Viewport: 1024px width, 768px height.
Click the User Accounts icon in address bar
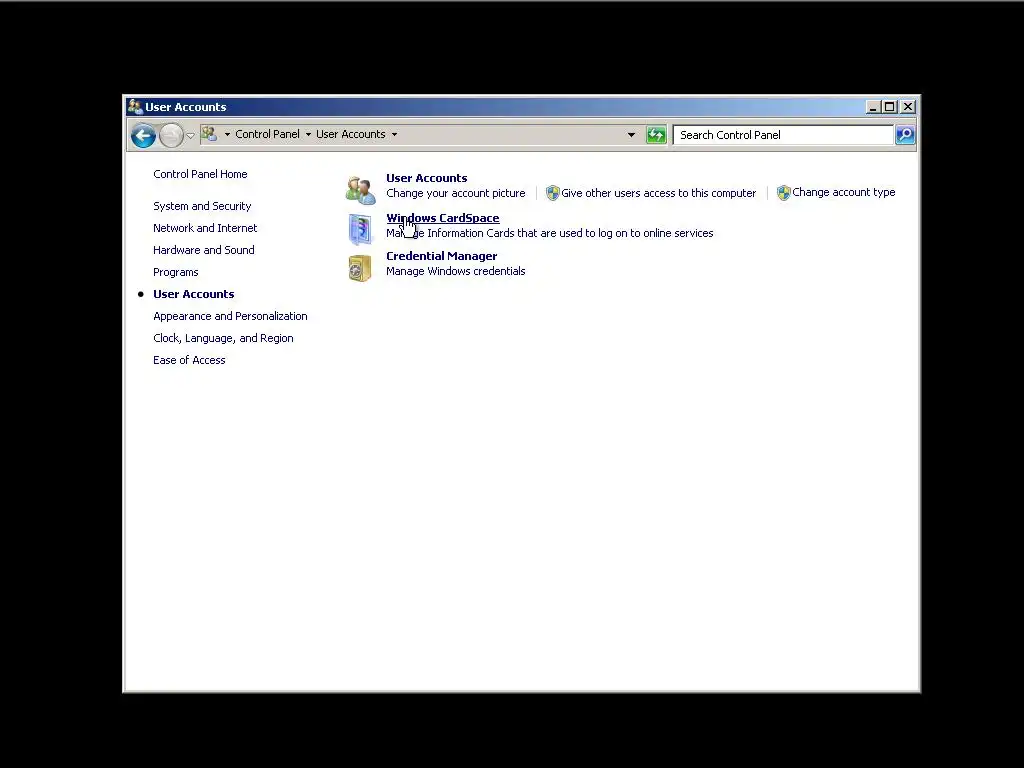pyautogui.click(x=209, y=134)
